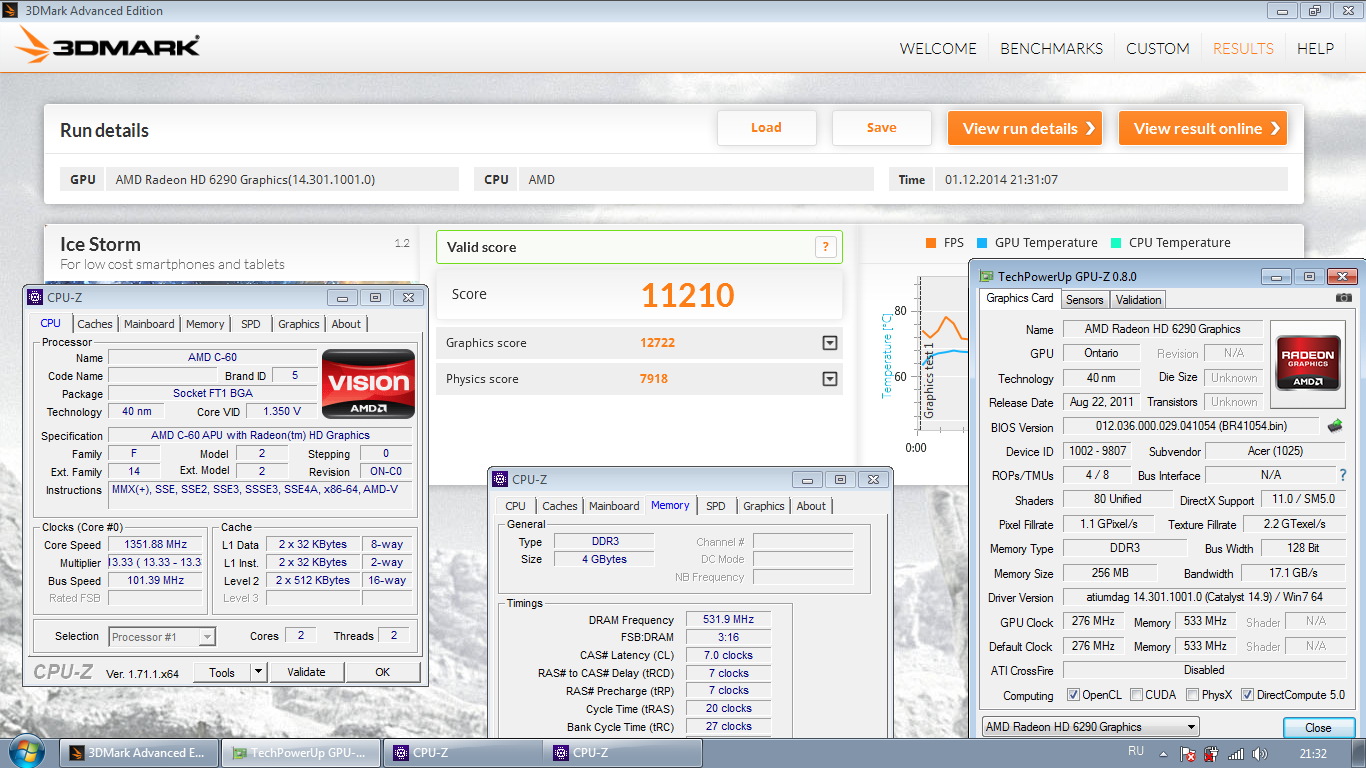Expand the Physics score details arrow

(829, 379)
